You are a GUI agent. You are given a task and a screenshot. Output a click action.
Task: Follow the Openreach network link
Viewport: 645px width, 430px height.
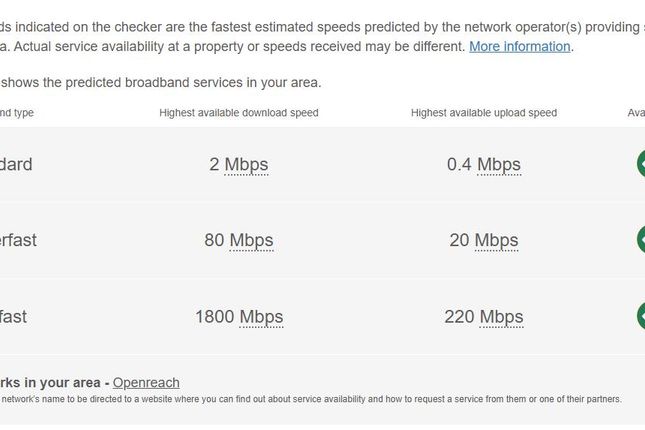point(146,383)
